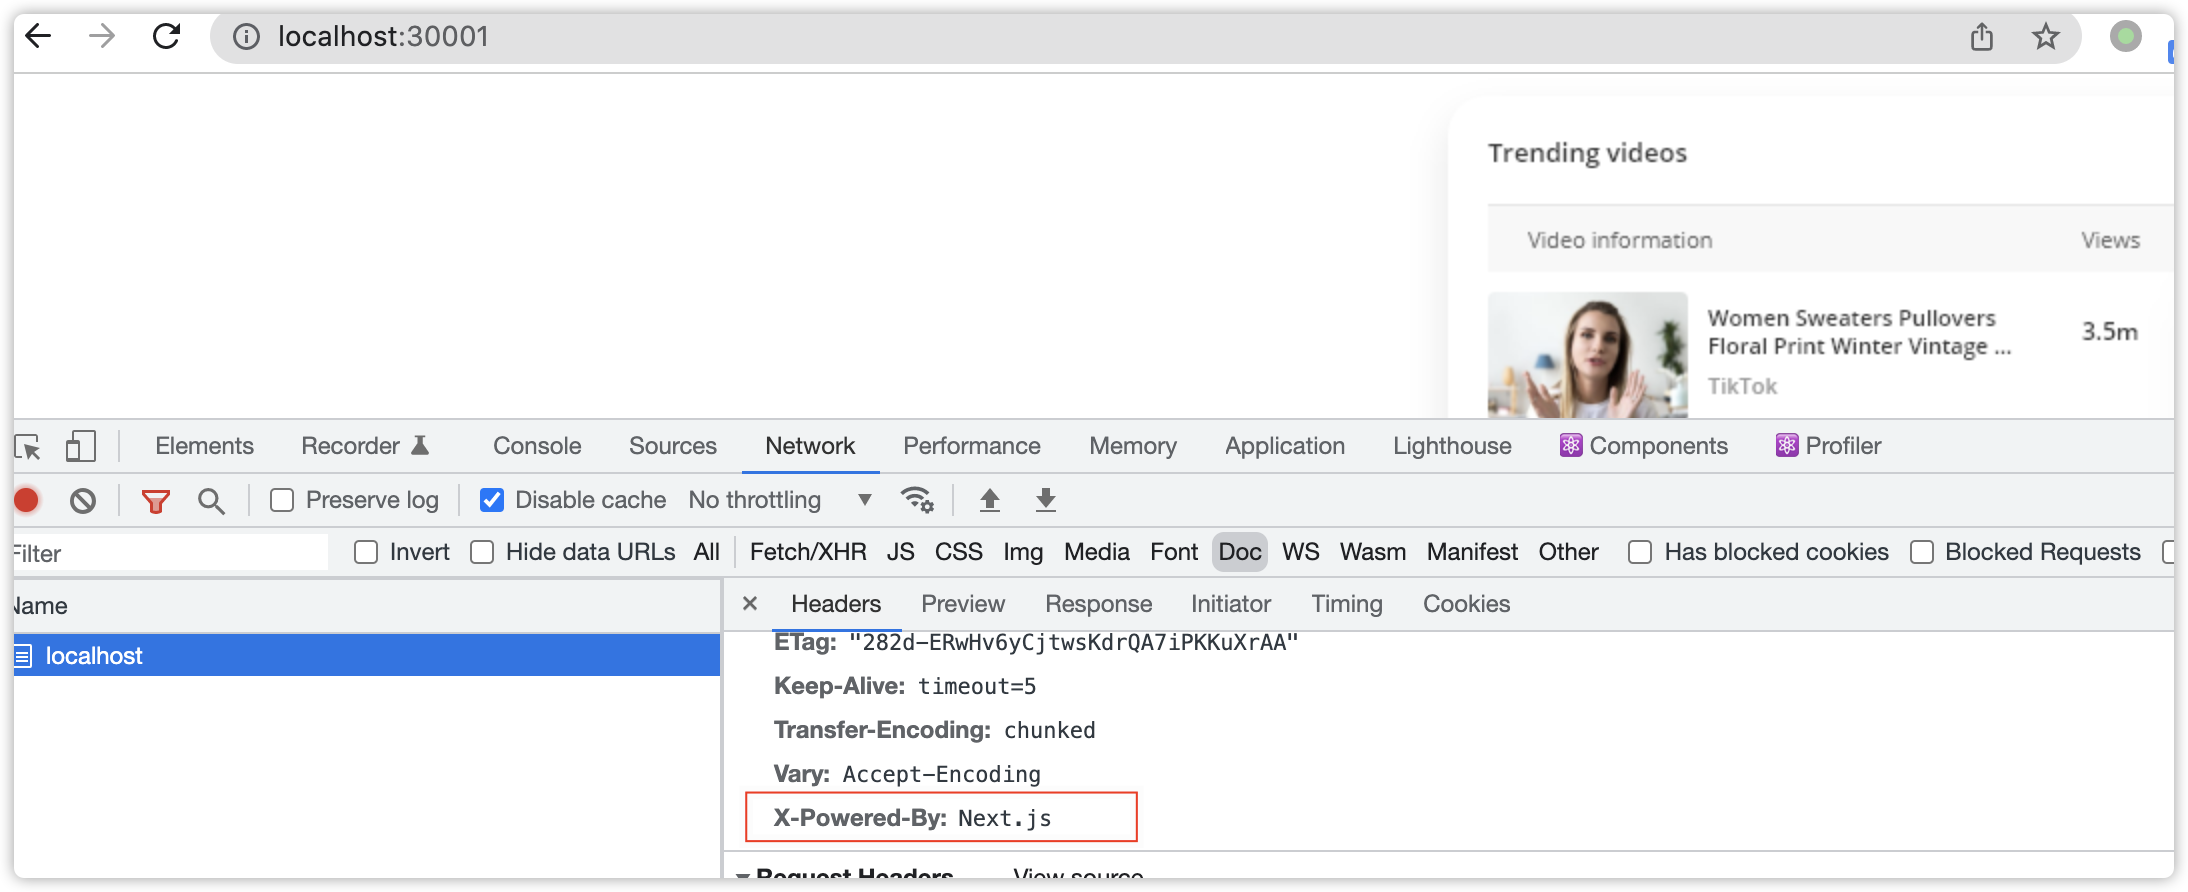The height and width of the screenshot is (892, 2188).
Task: Click the network Filter text field
Action: (x=171, y=553)
